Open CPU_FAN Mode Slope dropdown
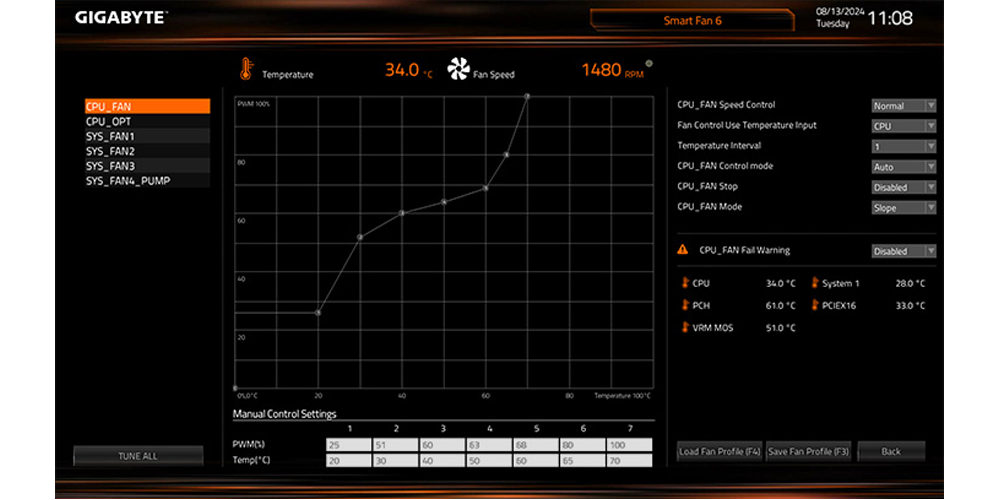This screenshot has width=1000, height=500. tap(904, 208)
